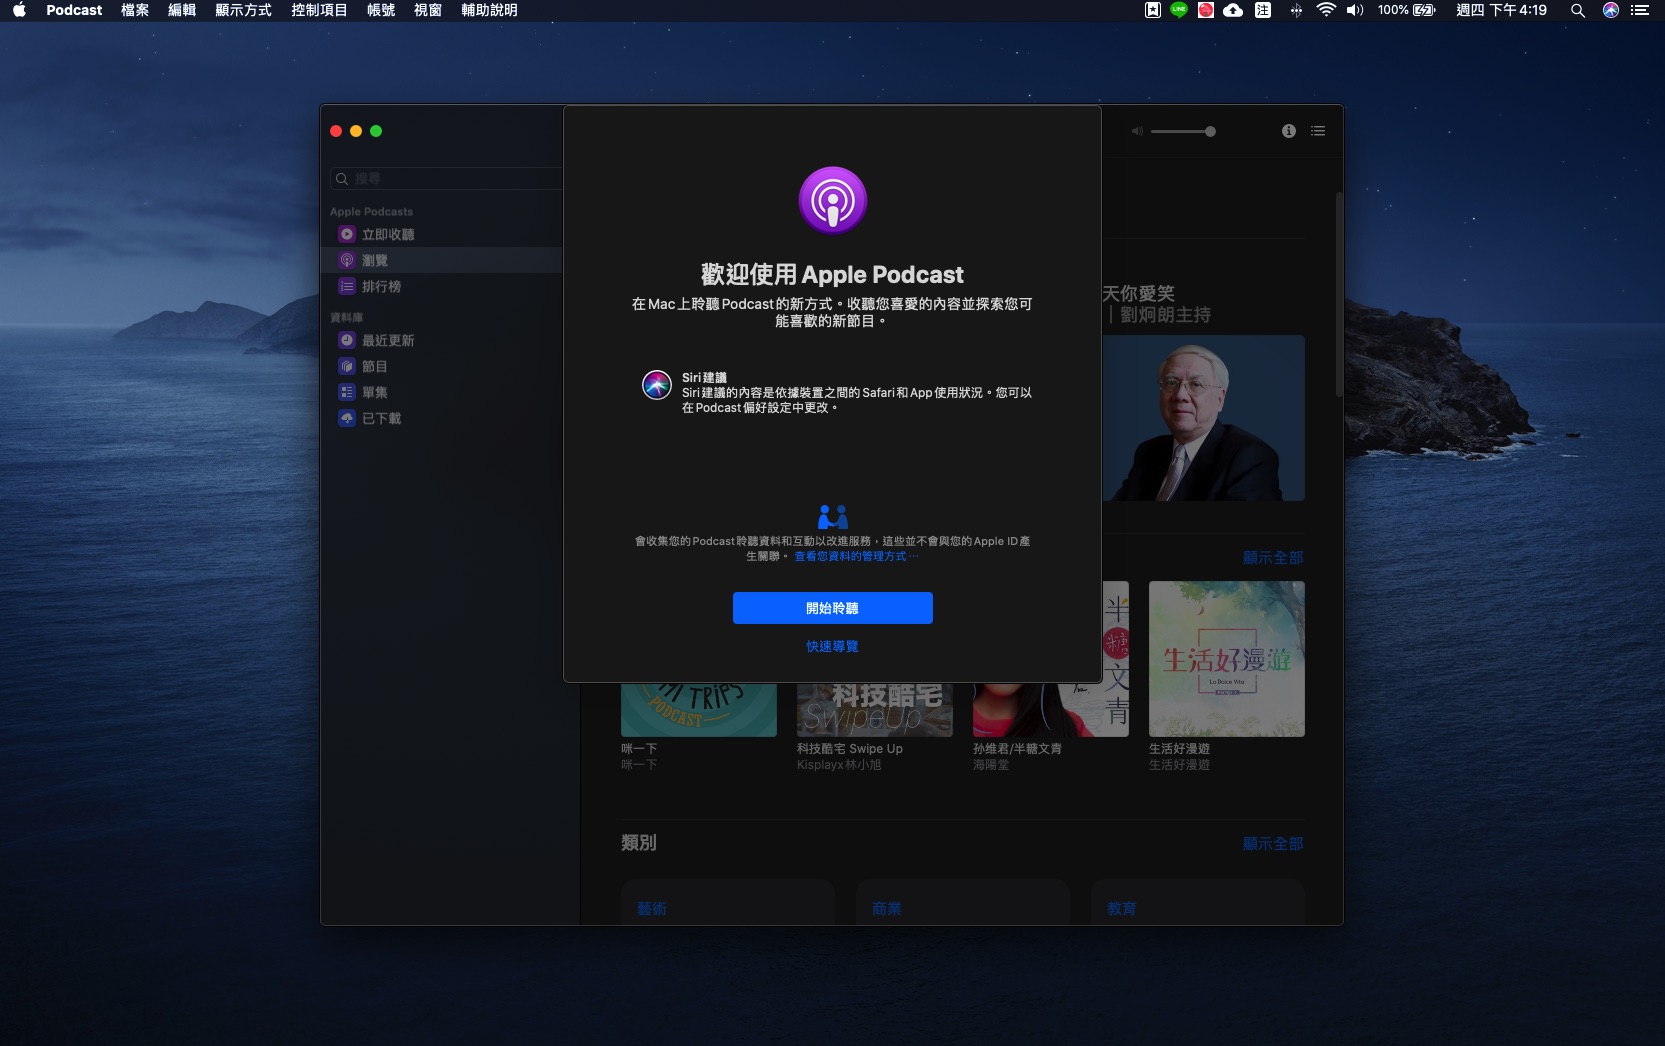Click the system volume menu bar icon
The height and width of the screenshot is (1046, 1665).
[1355, 10]
